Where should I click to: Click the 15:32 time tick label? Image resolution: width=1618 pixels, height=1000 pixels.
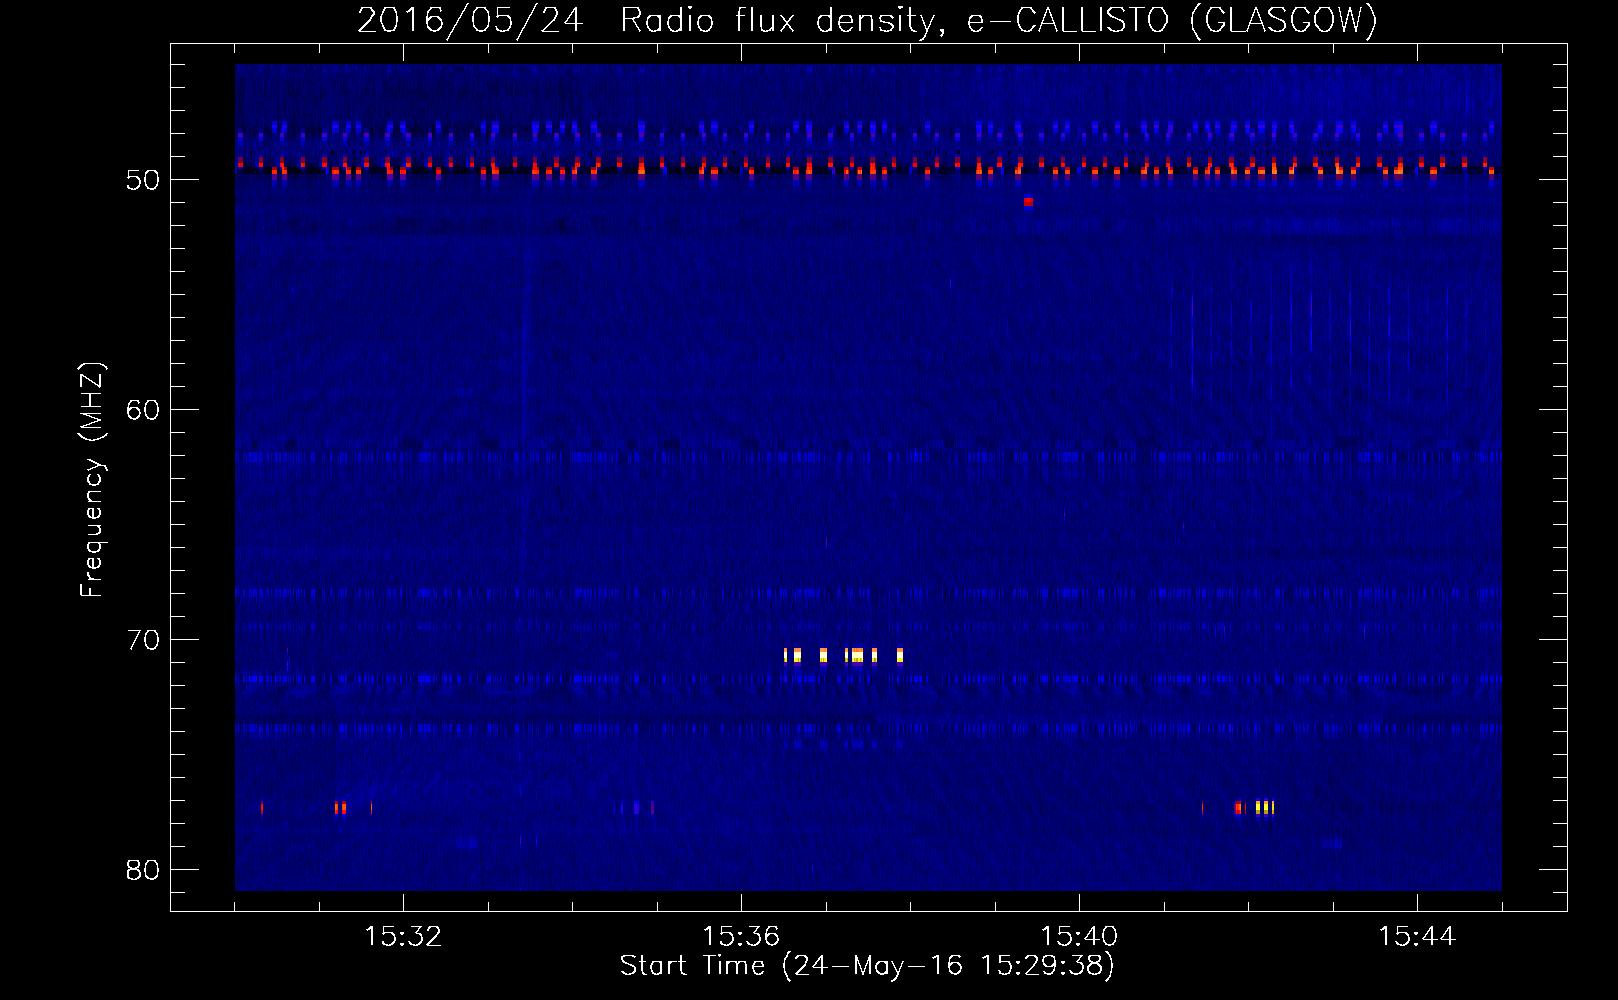click(x=403, y=937)
